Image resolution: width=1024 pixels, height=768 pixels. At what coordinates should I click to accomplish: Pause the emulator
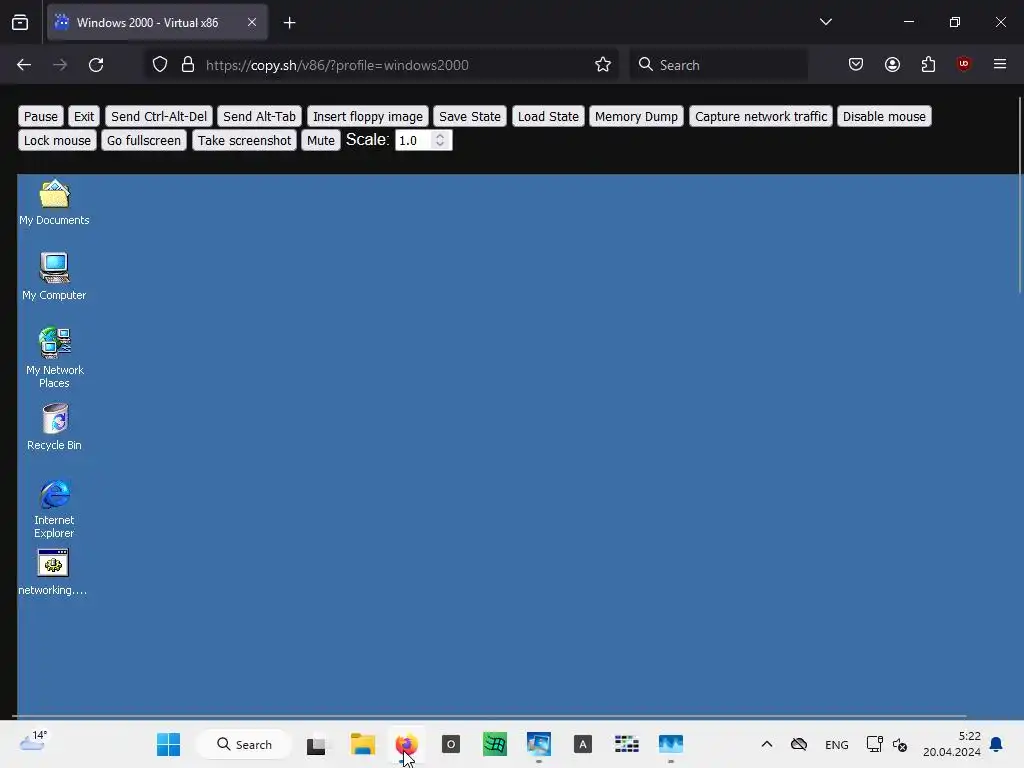40,116
